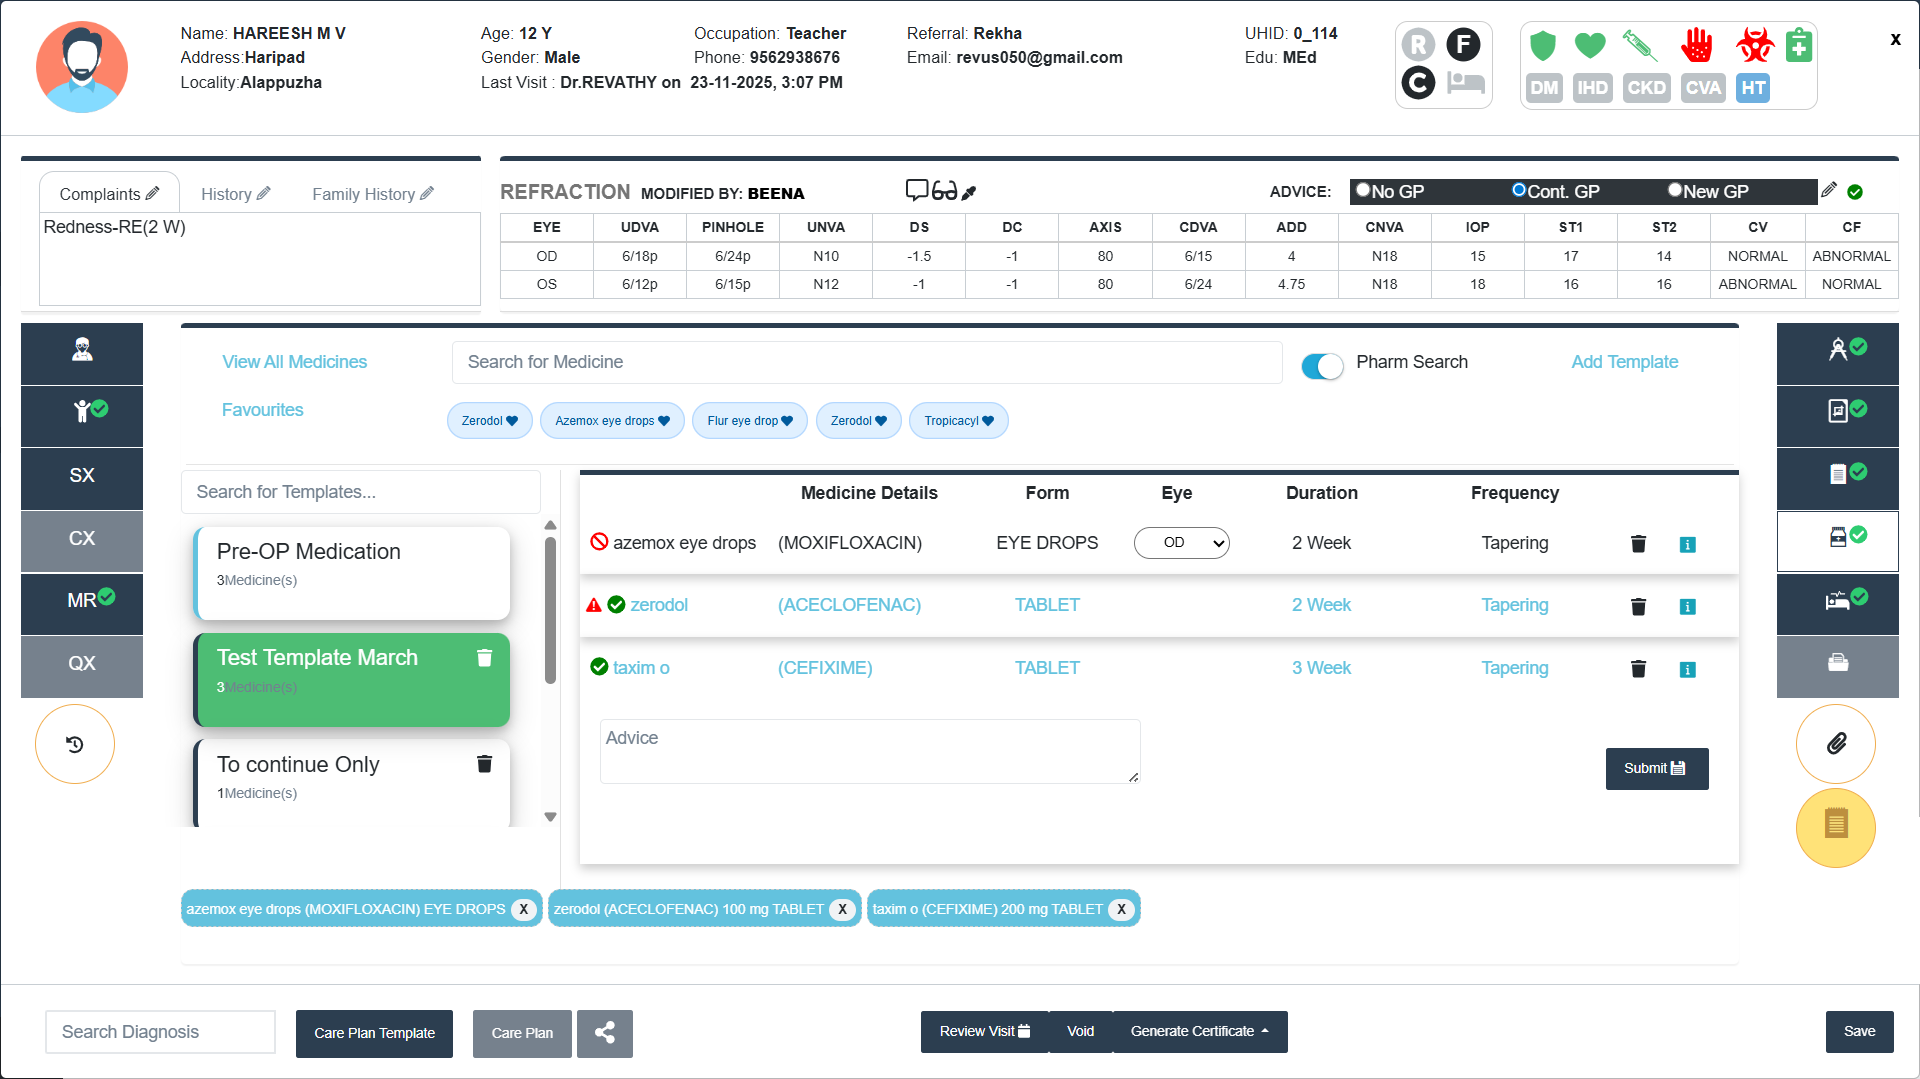The image size is (1920, 1079).
Task: Delete the Test Template March template
Action: [x=484, y=658]
